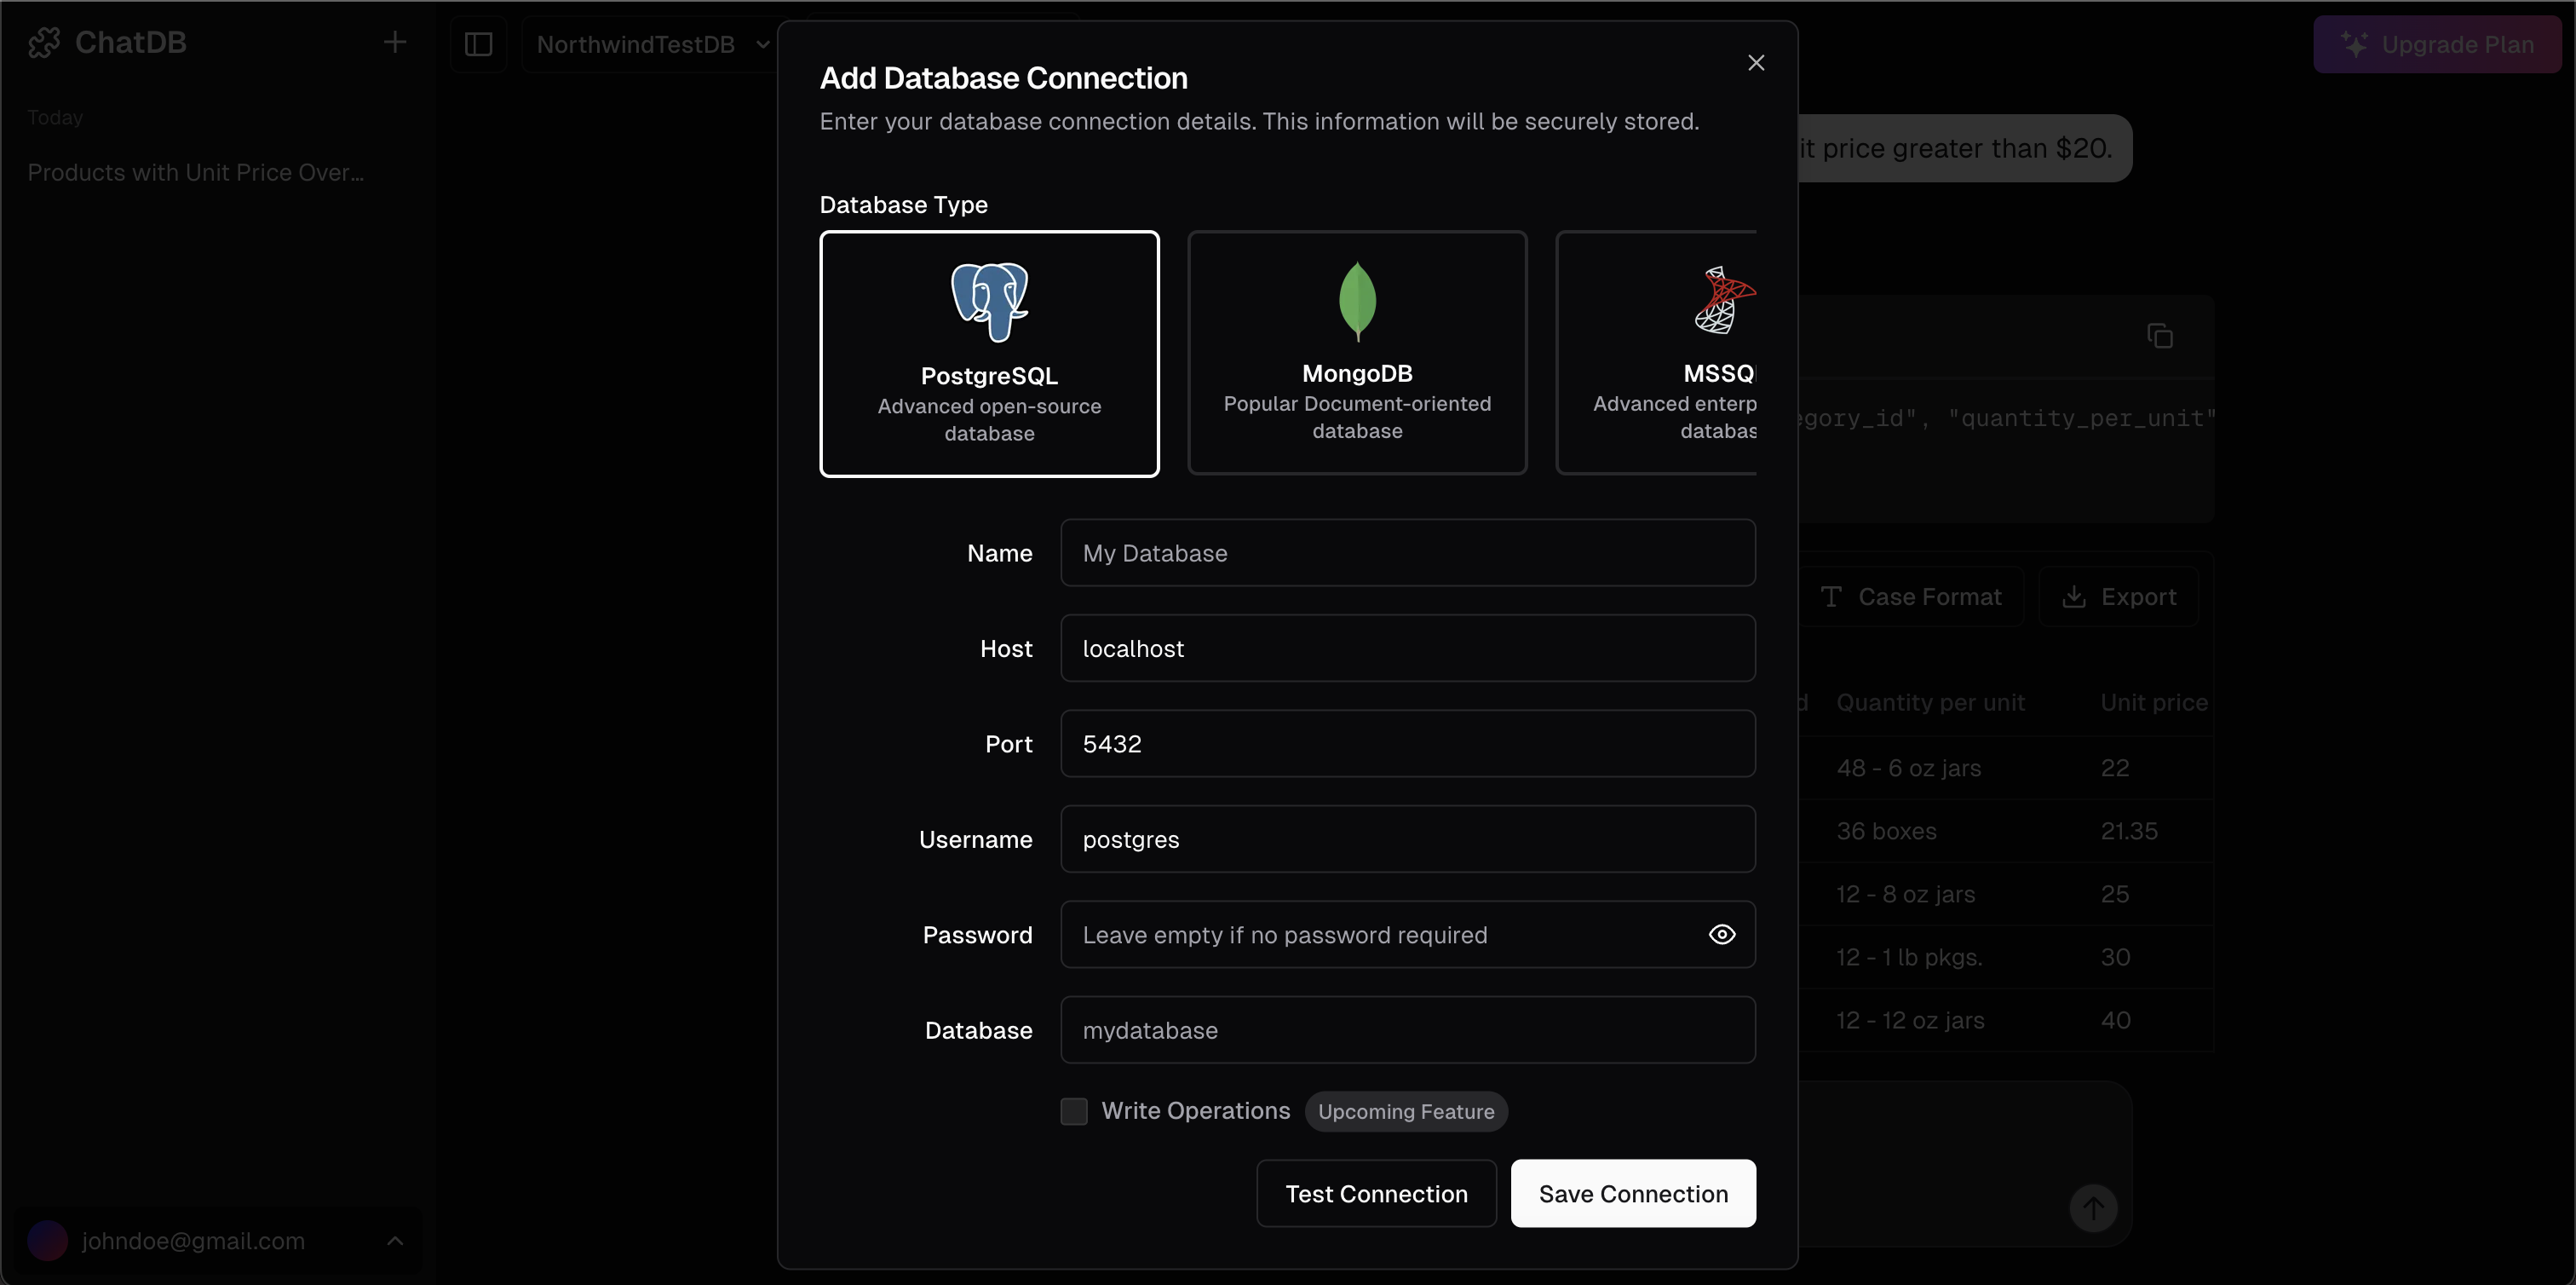Pick the MSSQL database logo

click(1724, 300)
